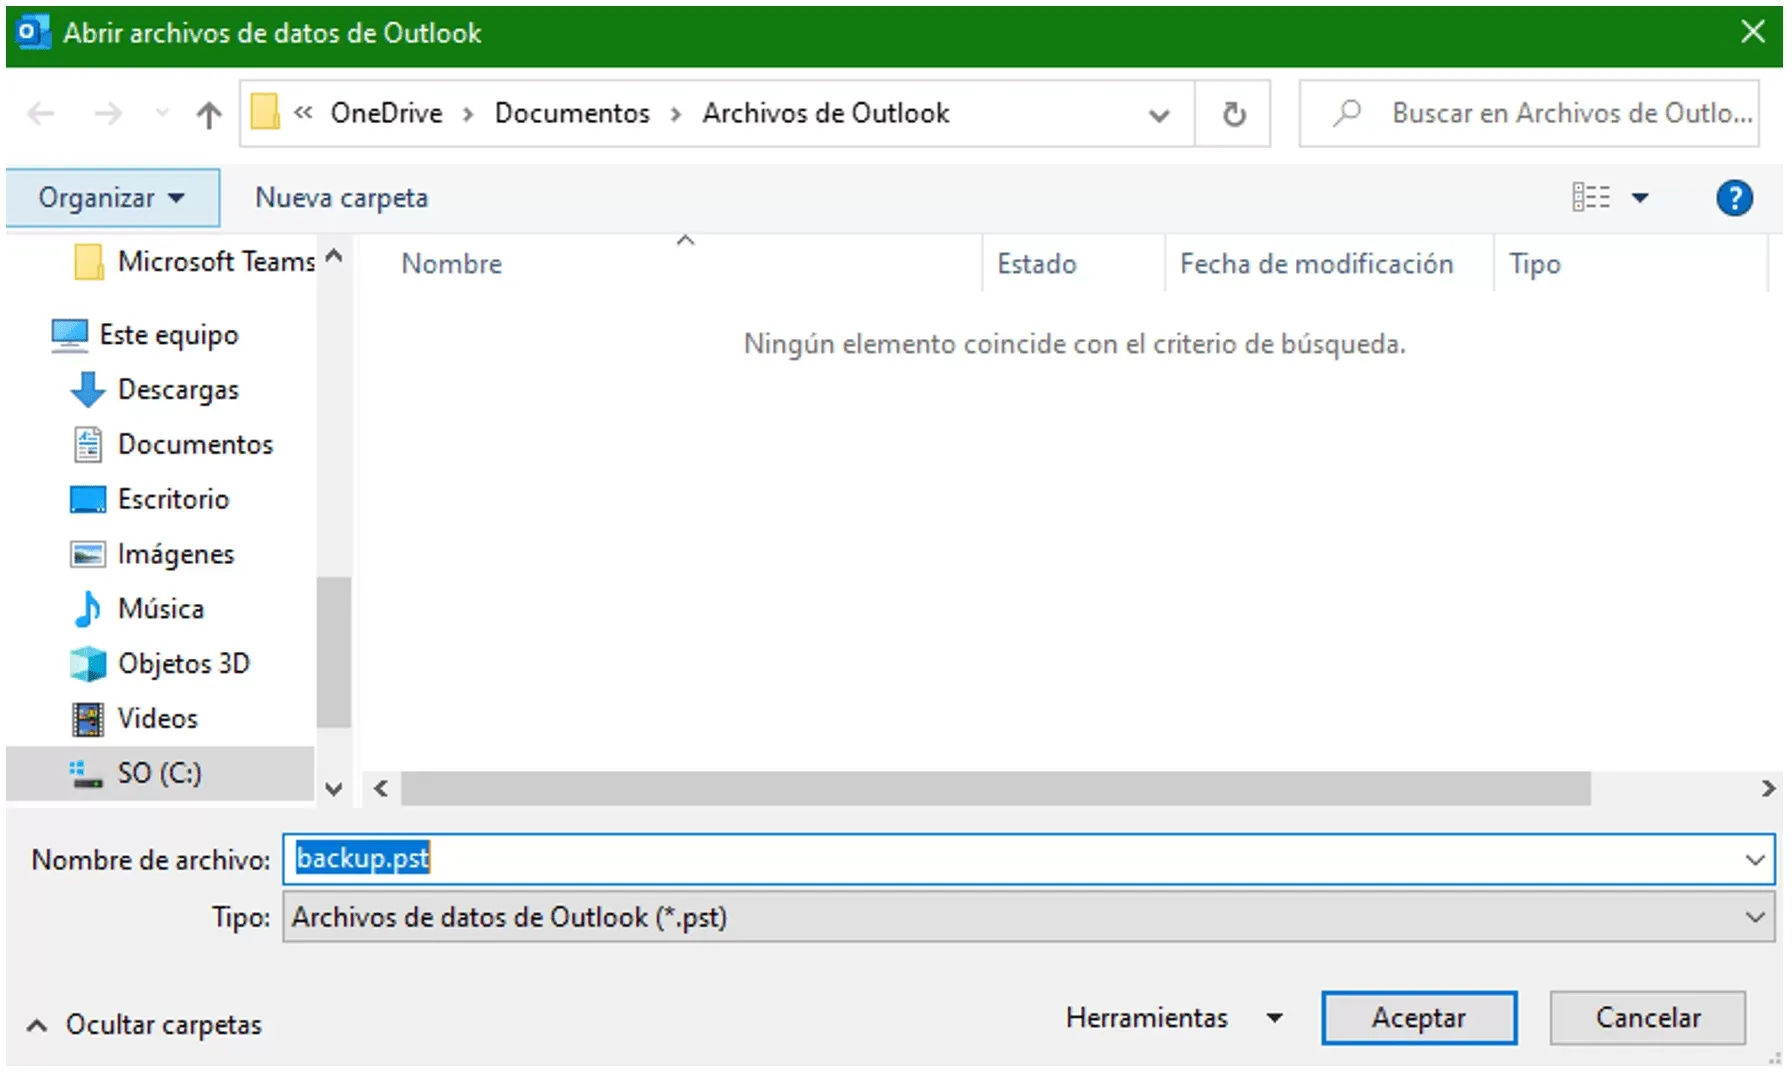Confirm with the Aceptar button
1792x1076 pixels.
pos(1418,1018)
